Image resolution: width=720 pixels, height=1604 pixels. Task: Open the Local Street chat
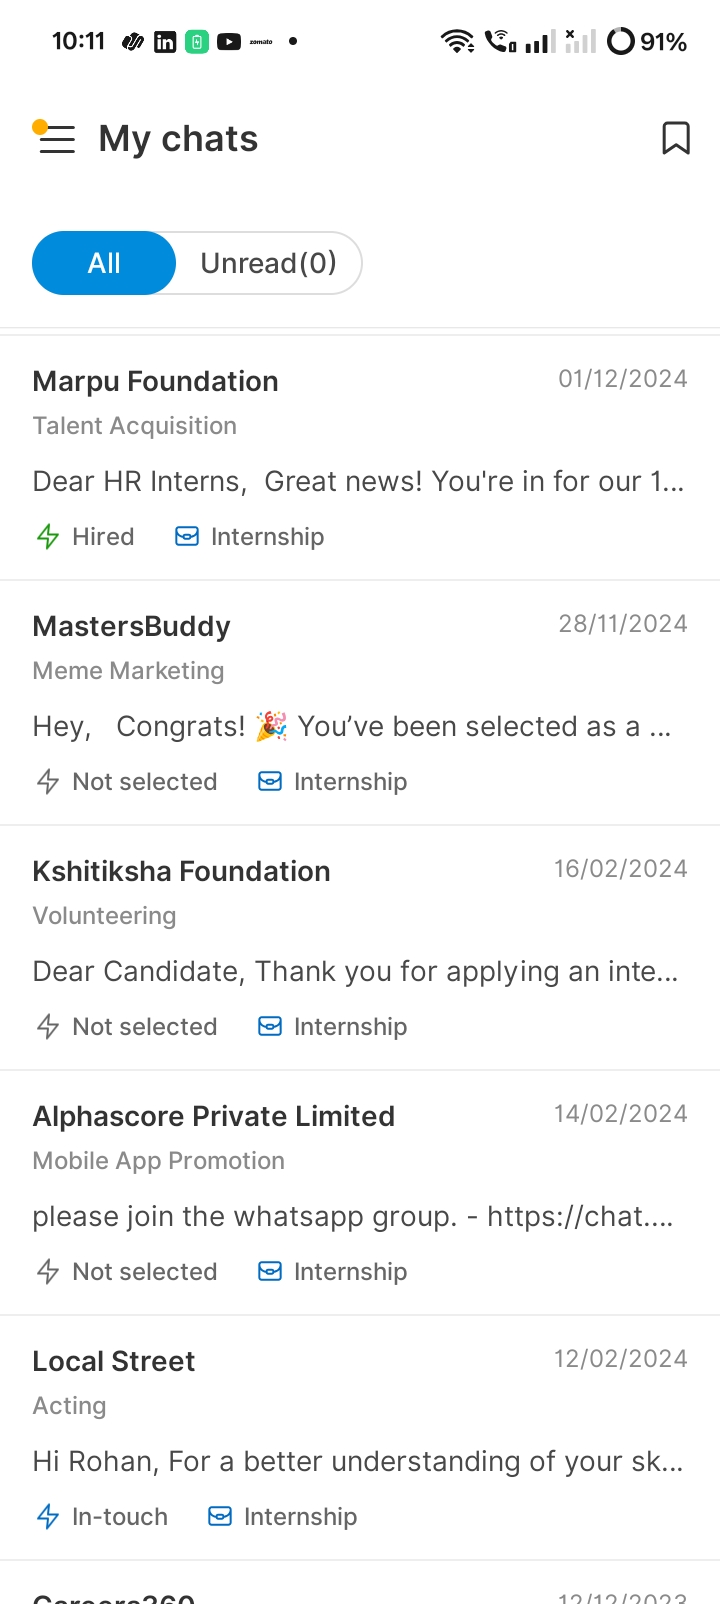coord(114,1362)
